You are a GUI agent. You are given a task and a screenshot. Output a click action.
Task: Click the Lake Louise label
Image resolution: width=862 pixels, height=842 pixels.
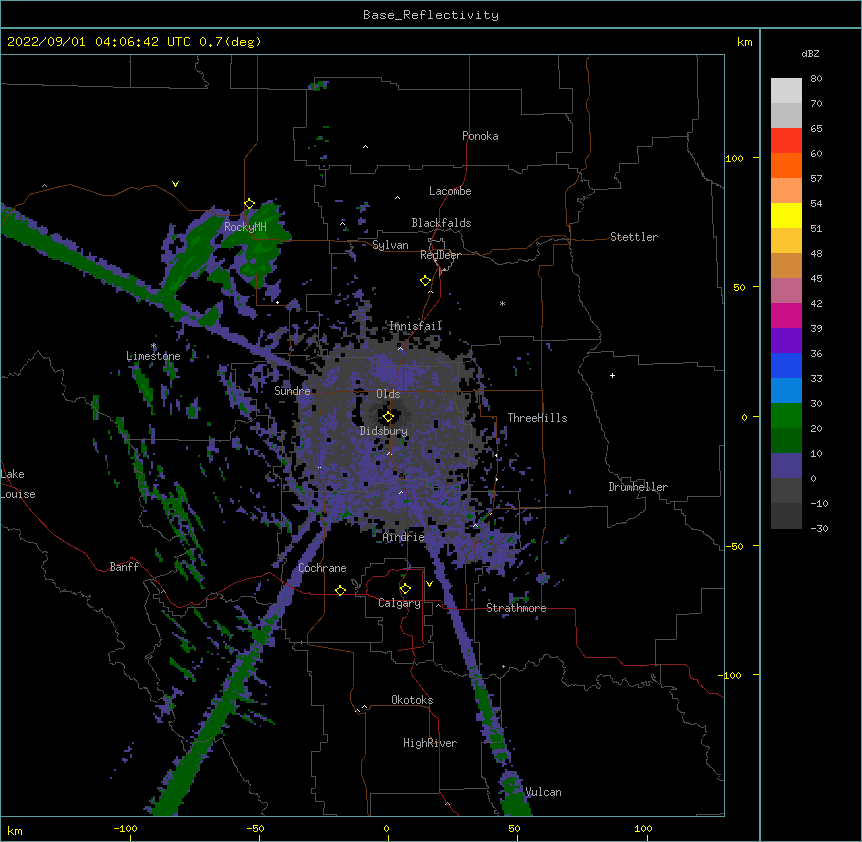pyautogui.click(x=18, y=484)
